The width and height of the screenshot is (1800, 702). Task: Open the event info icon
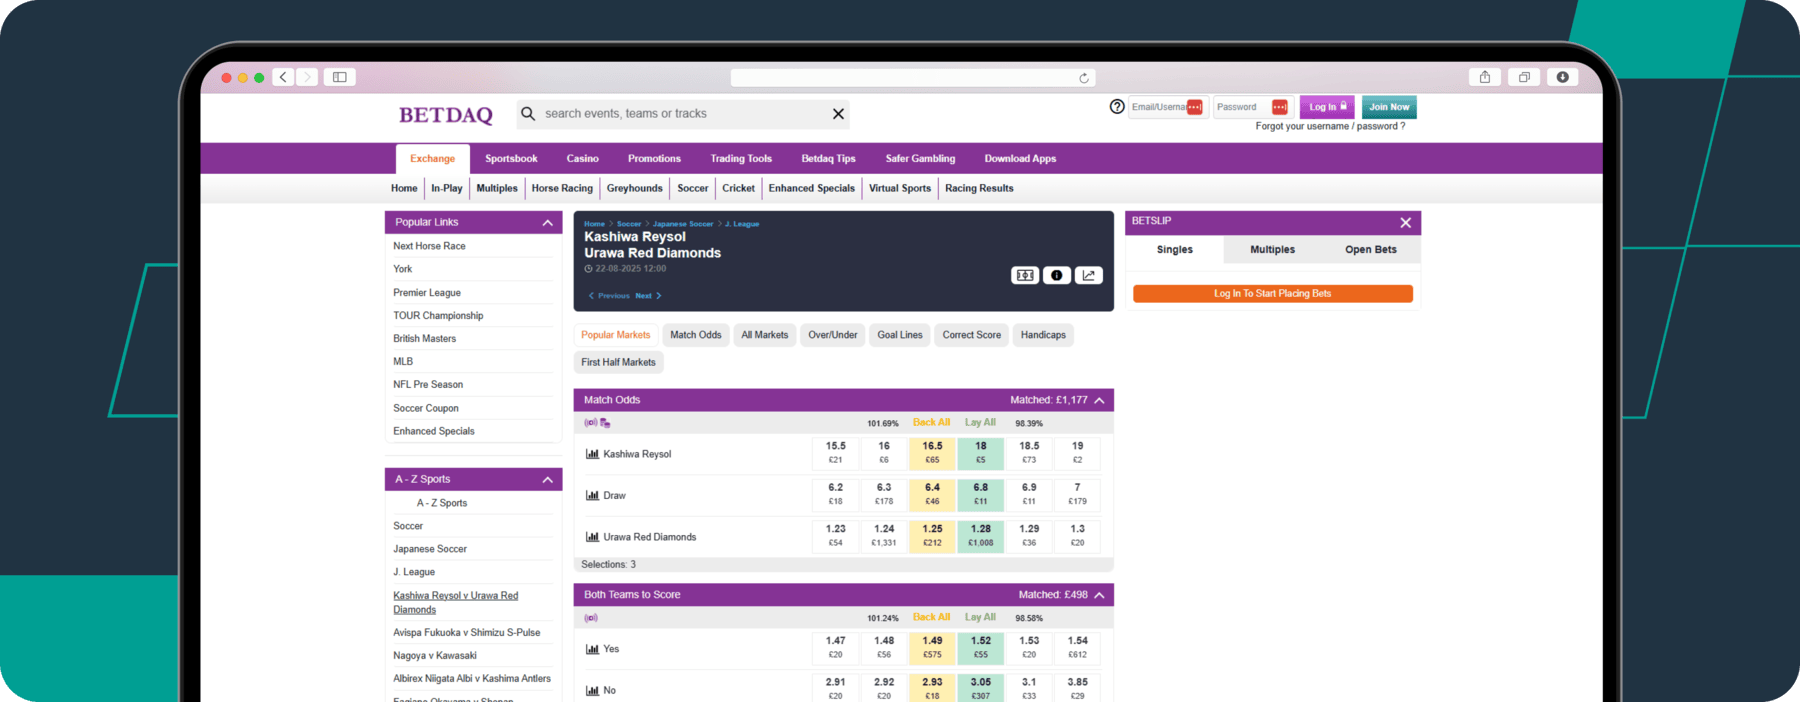coord(1057,275)
